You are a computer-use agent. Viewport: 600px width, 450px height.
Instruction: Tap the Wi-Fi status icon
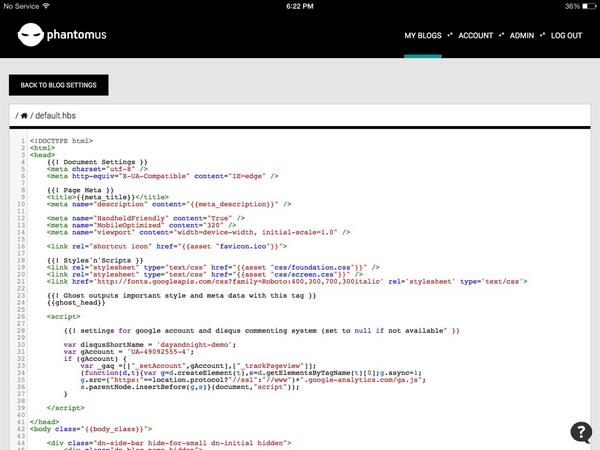click(46, 6)
